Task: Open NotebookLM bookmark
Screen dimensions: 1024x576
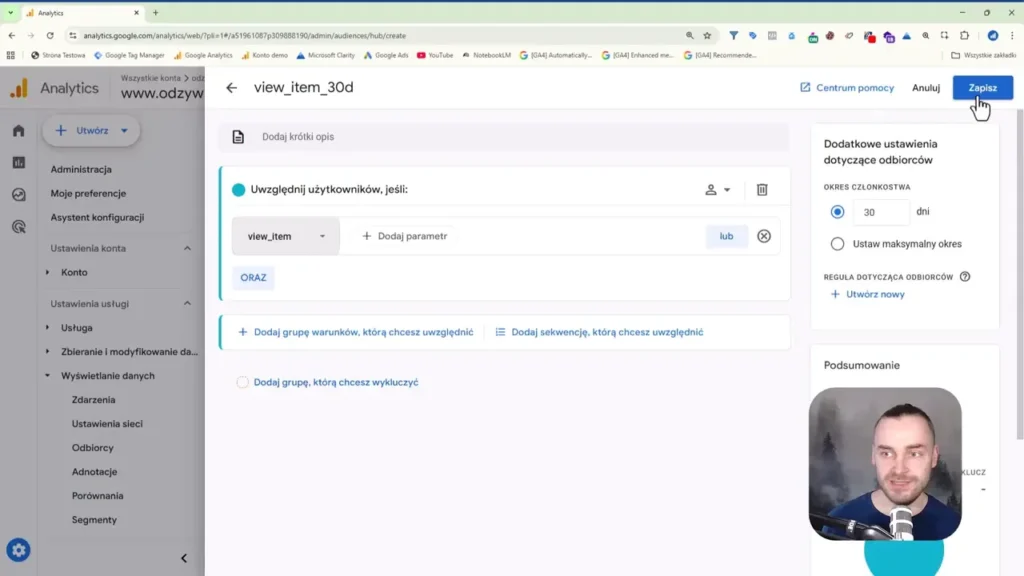Action: point(487,56)
